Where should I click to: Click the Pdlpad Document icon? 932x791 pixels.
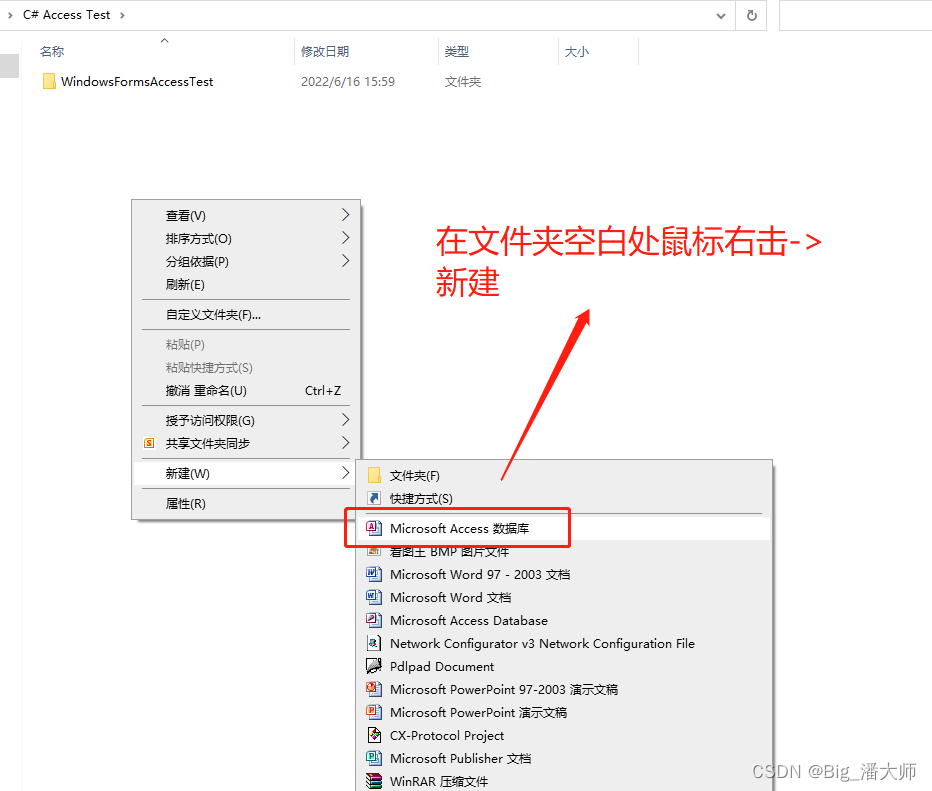[x=374, y=666]
